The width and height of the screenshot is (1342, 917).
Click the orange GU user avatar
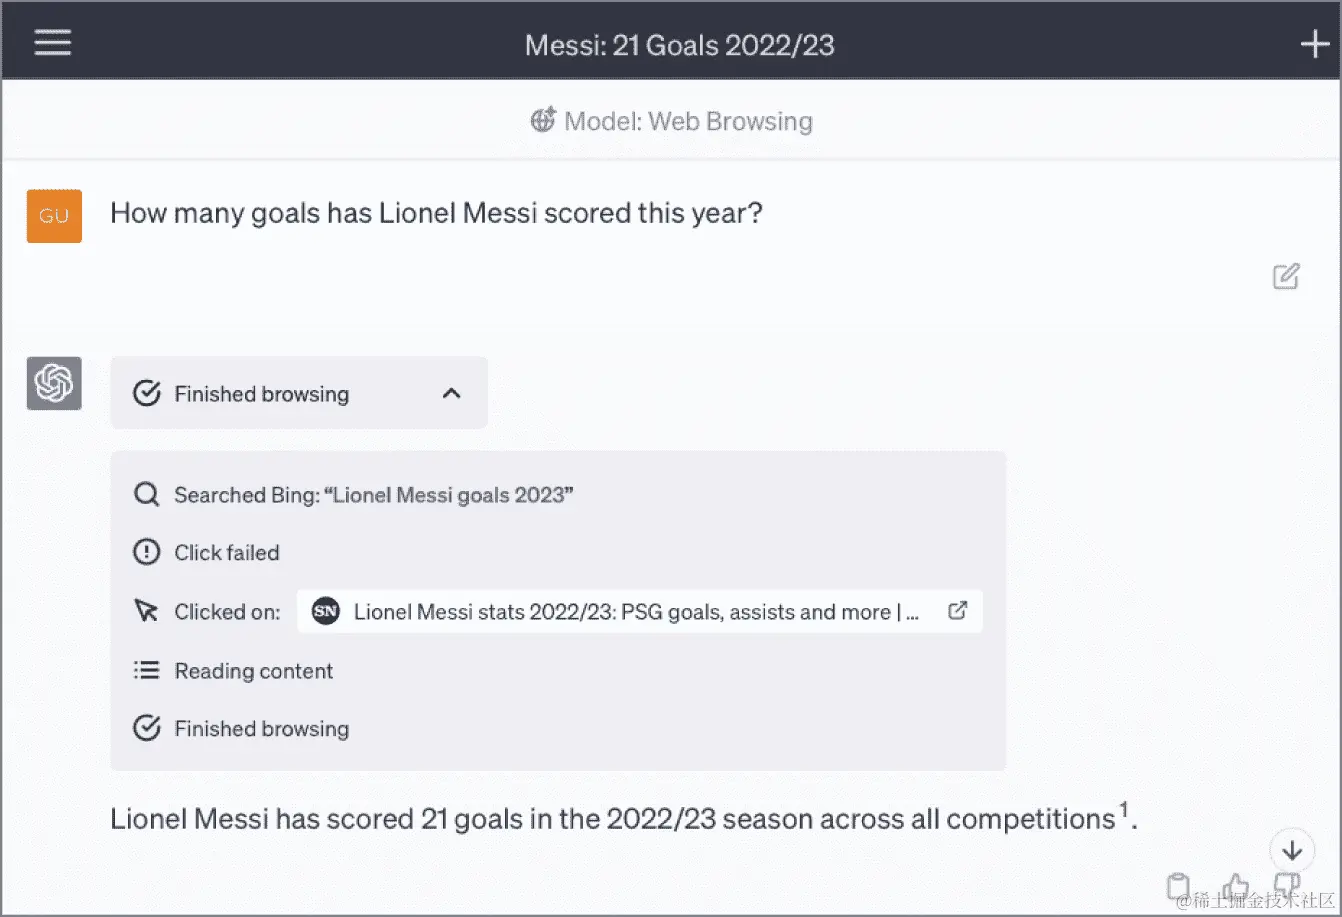(x=54, y=215)
